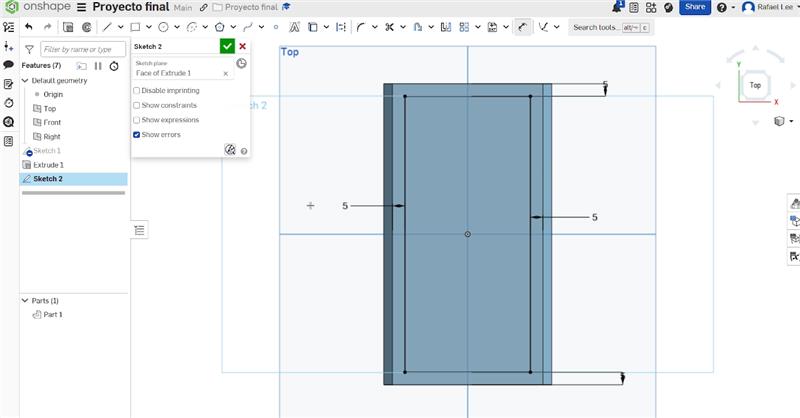
Task: Undo the last sketch action
Action: coord(29,27)
